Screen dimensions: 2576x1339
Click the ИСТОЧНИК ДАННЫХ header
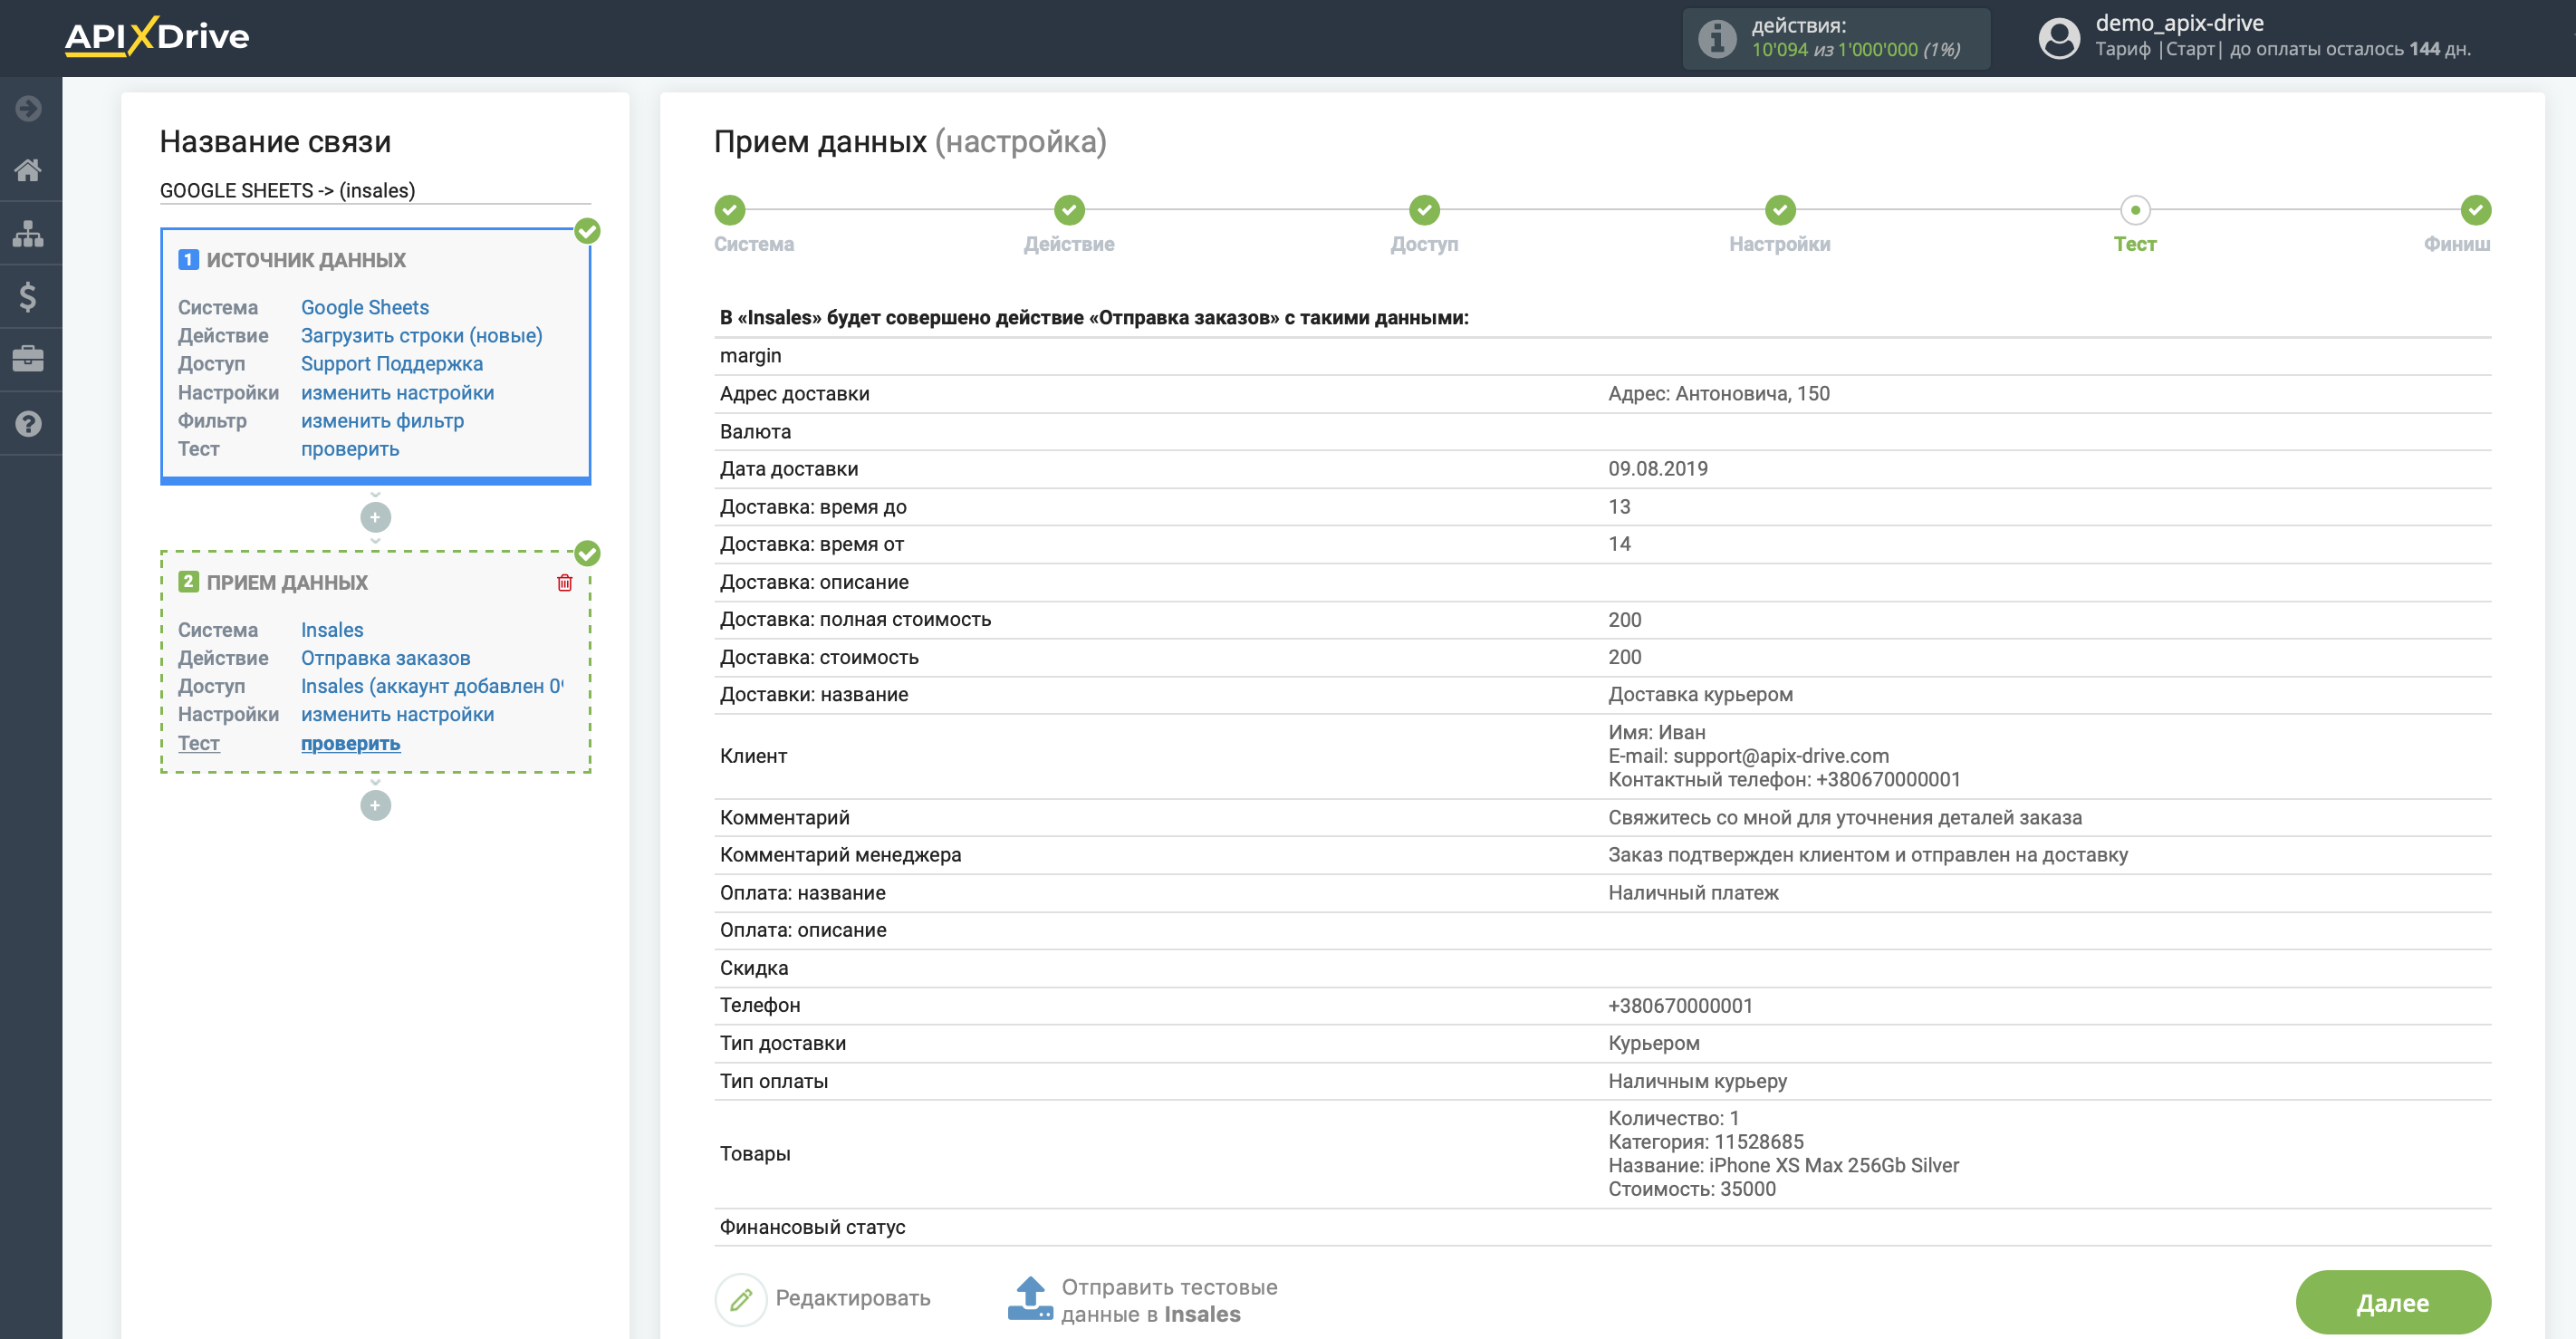(306, 261)
